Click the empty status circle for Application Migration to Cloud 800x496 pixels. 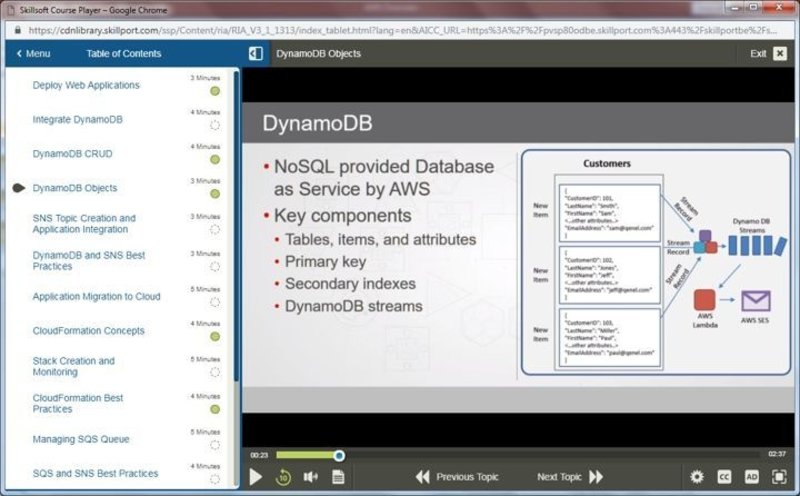215,302
